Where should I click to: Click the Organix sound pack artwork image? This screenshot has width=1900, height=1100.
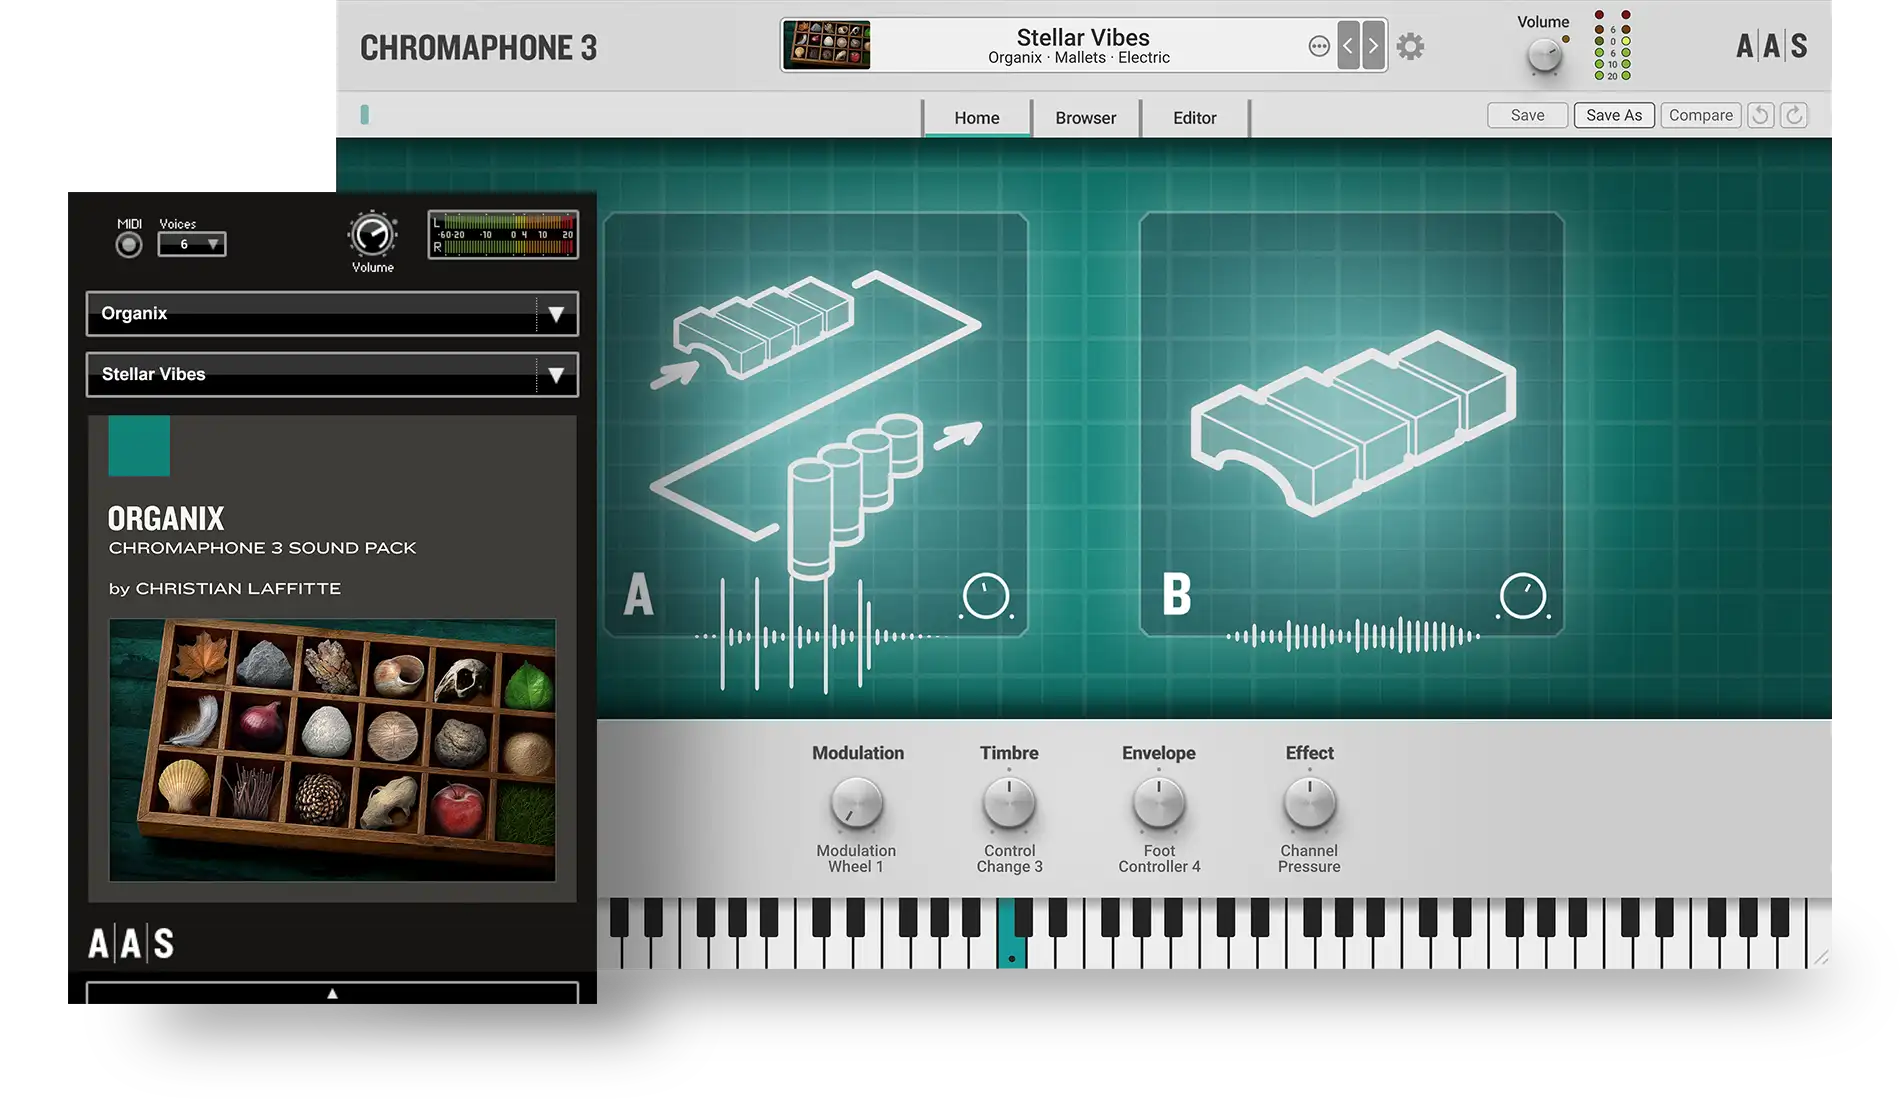[x=332, y=750]
